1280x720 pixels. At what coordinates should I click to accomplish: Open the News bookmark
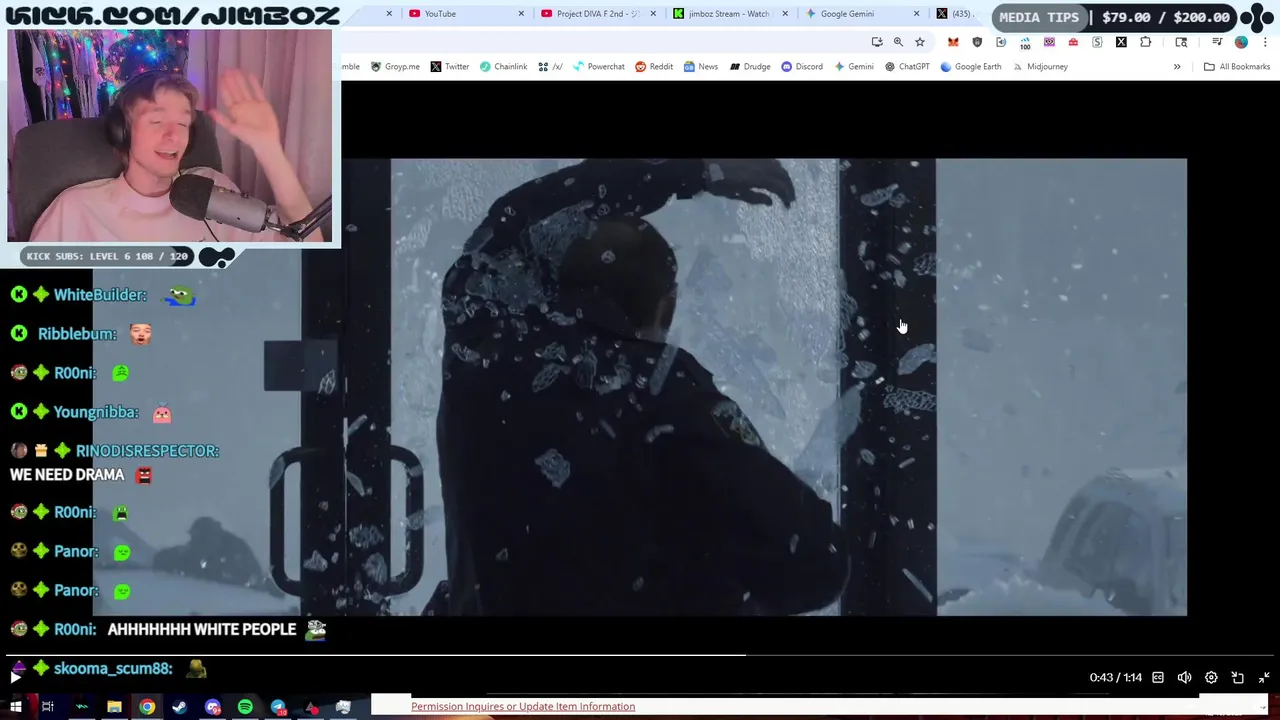click(x=700, y=67)
